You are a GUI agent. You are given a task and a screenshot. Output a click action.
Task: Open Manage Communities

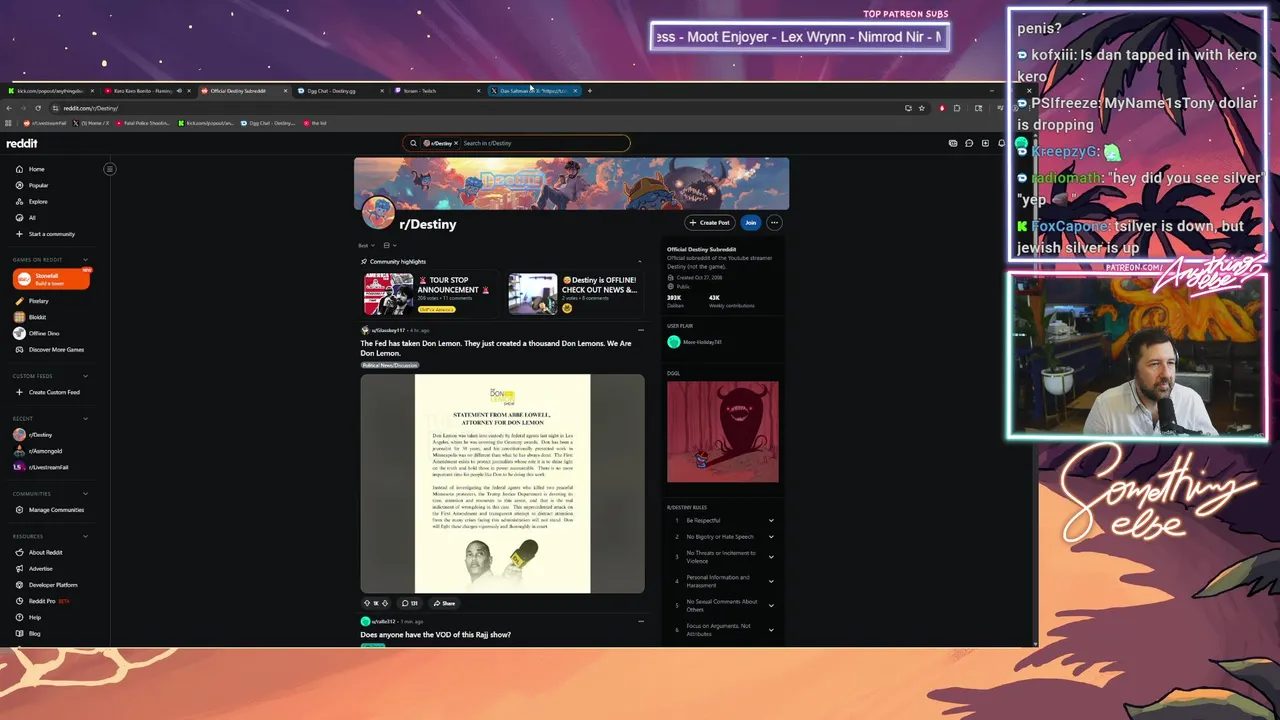pos(56,510)
